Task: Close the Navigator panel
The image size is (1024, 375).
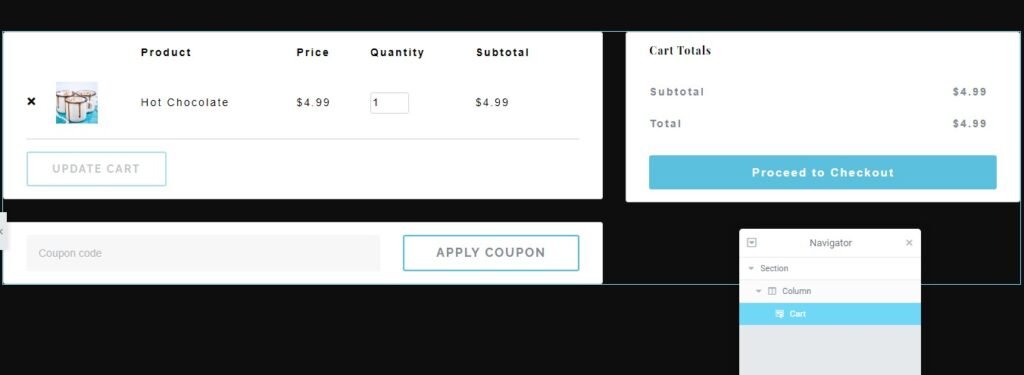Action: tap(909, 242)
